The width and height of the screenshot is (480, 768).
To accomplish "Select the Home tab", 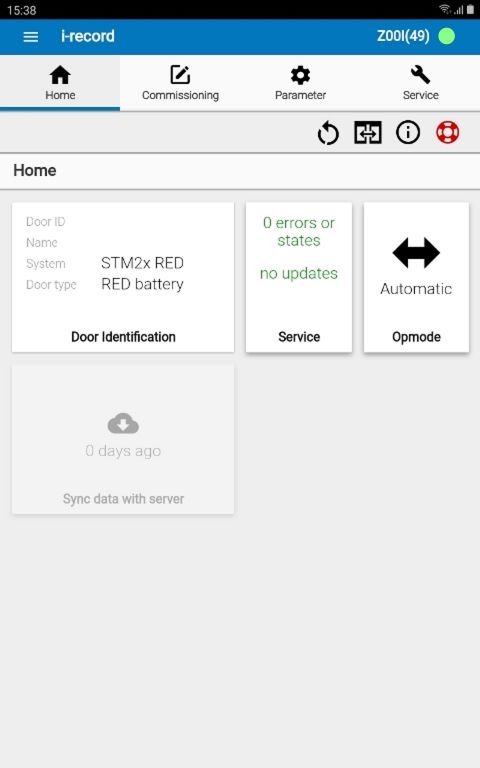I will click(x=60, y=83).
